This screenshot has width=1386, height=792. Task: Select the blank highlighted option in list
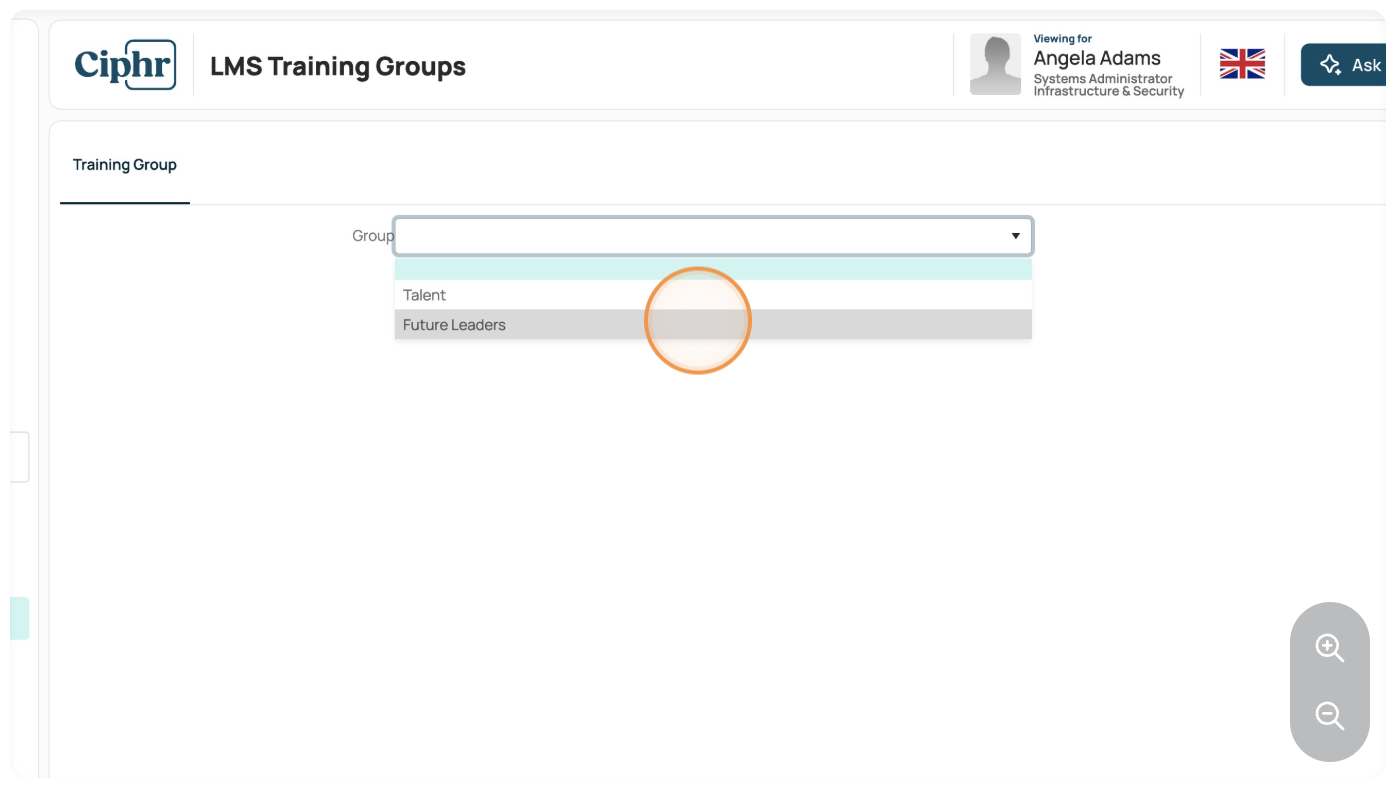coord(713,269)
